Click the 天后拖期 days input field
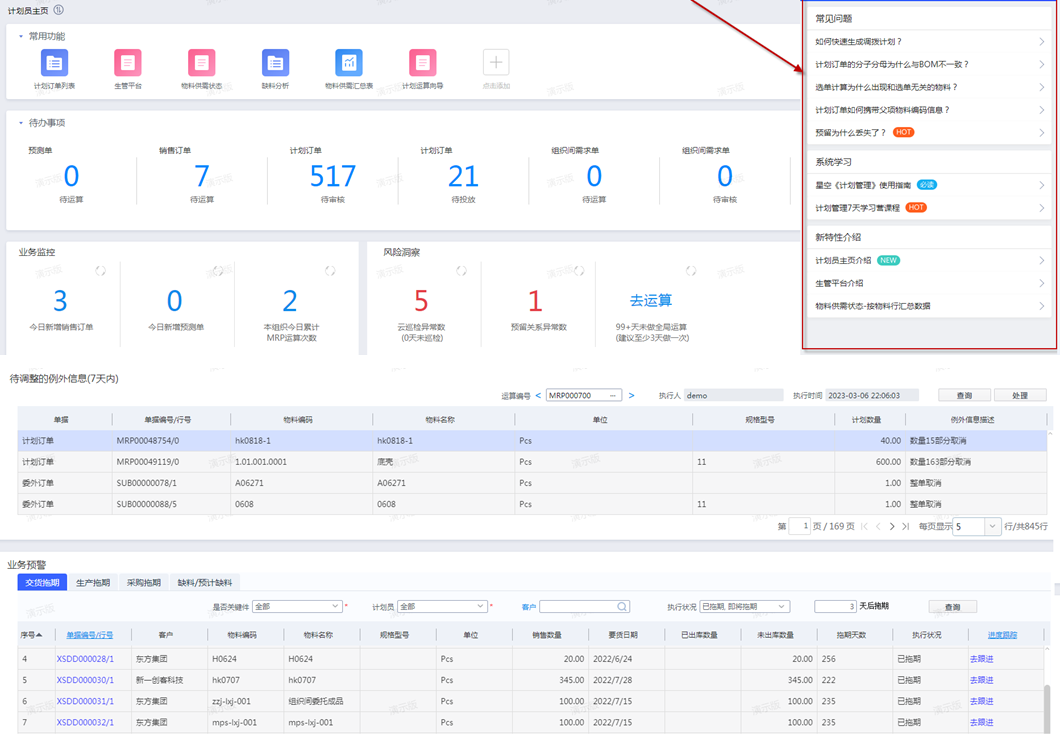 (x=835, y=606)
